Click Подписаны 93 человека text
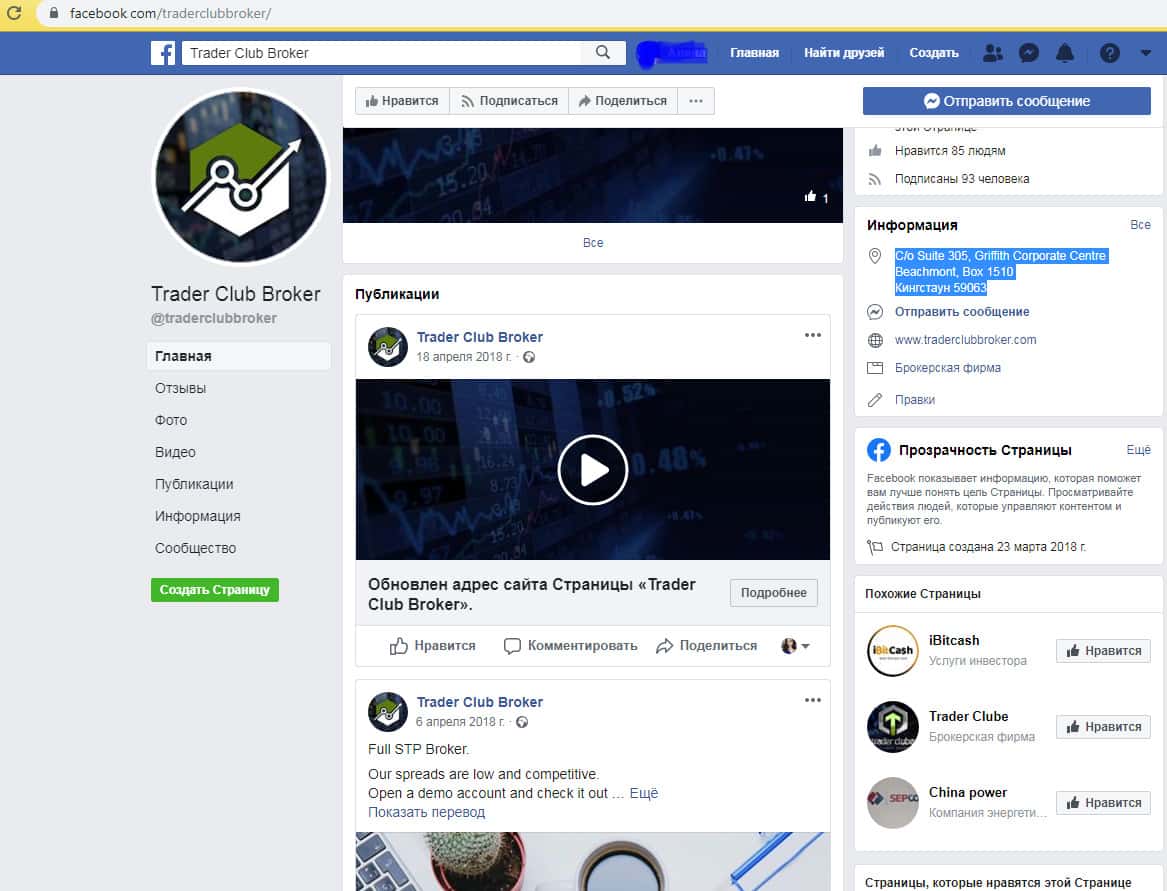 [962, 179]
